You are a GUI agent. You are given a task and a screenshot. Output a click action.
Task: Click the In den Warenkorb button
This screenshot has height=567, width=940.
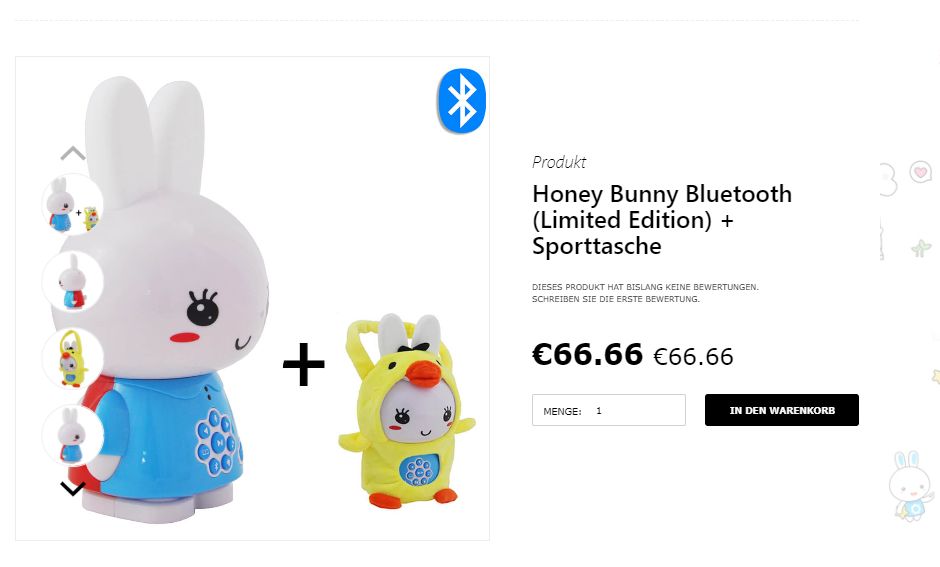(782, 410)
